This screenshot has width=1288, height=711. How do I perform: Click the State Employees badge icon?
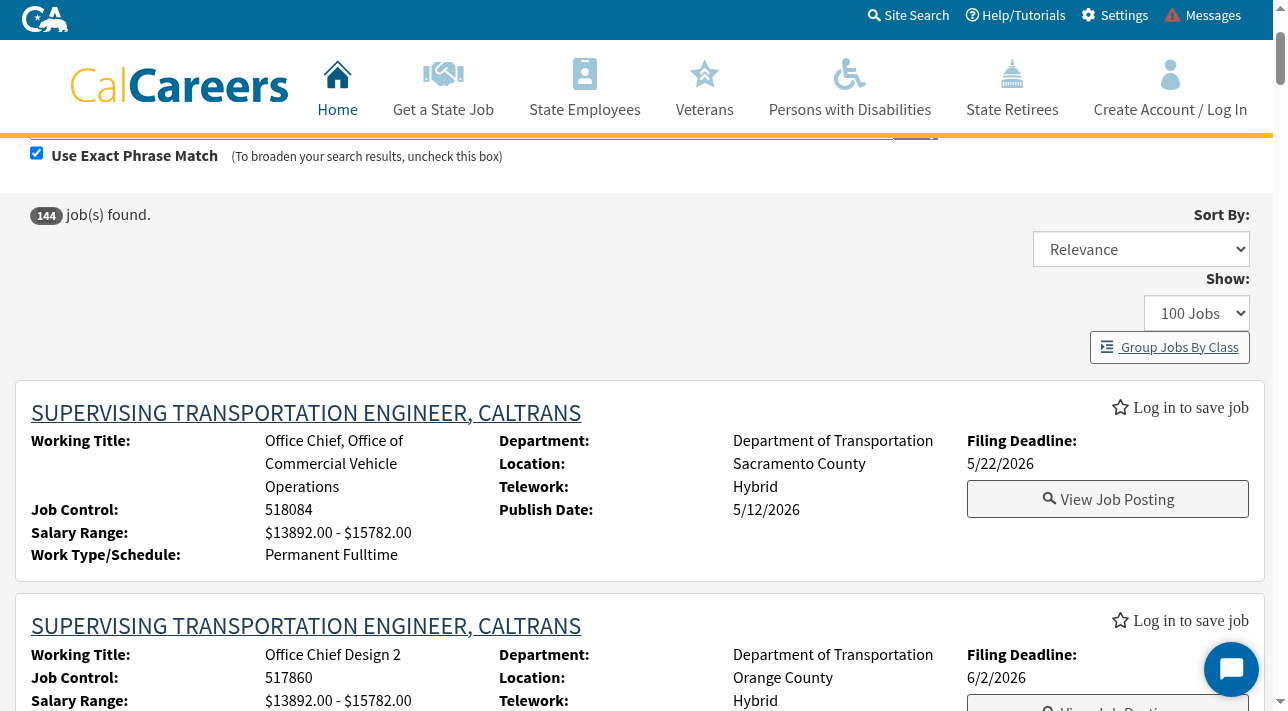585,74
